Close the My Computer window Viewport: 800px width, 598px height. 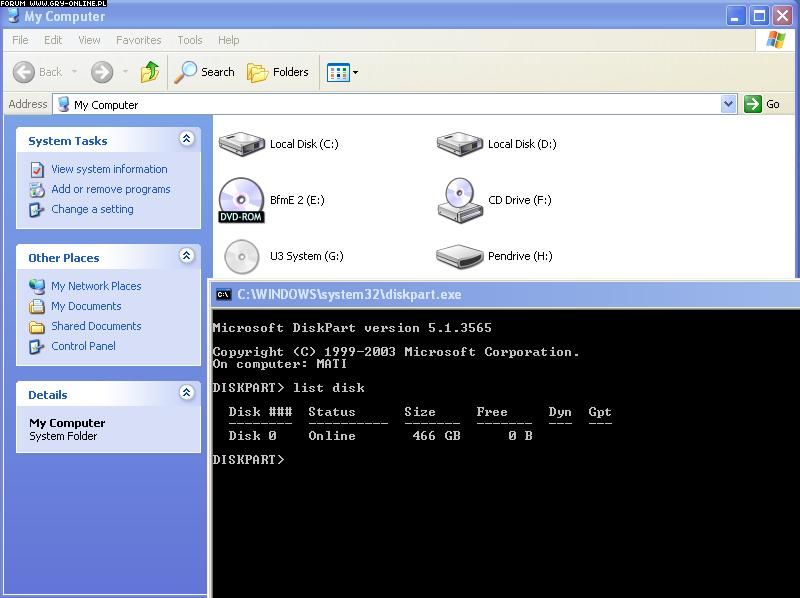point(783,16)
